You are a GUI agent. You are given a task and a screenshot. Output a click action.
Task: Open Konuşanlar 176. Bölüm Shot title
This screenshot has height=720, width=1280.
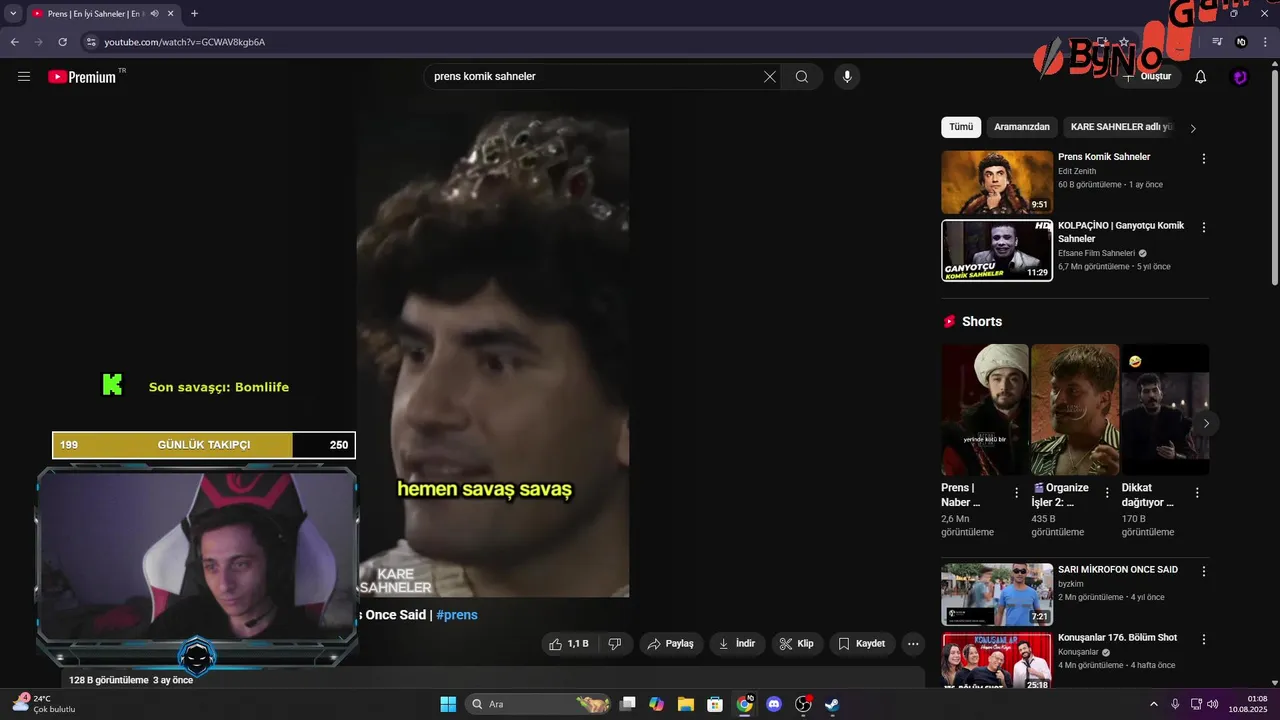click(1117, 638)
